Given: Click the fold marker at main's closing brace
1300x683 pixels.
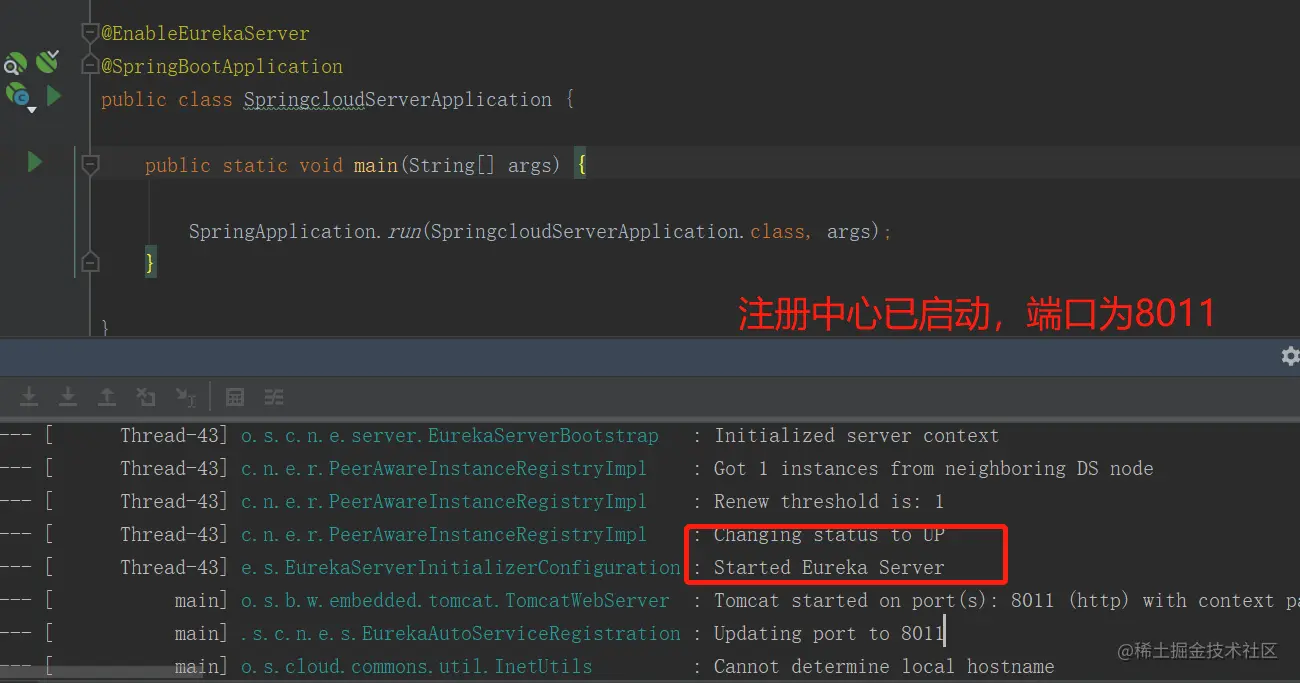Looking at the screenshot, I should click(90, 263).
